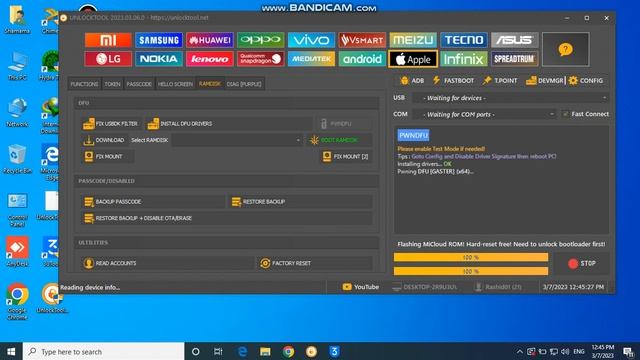Viewport: 640px width, 360px height.
Task: Stop the running operation
Action: (582, 264)
